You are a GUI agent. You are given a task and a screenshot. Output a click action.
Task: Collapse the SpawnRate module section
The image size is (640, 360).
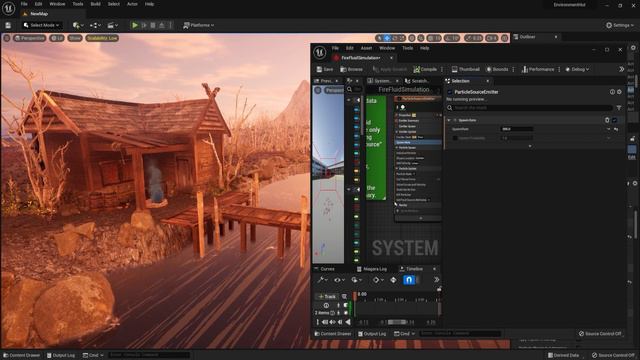[x=449, y=120]
